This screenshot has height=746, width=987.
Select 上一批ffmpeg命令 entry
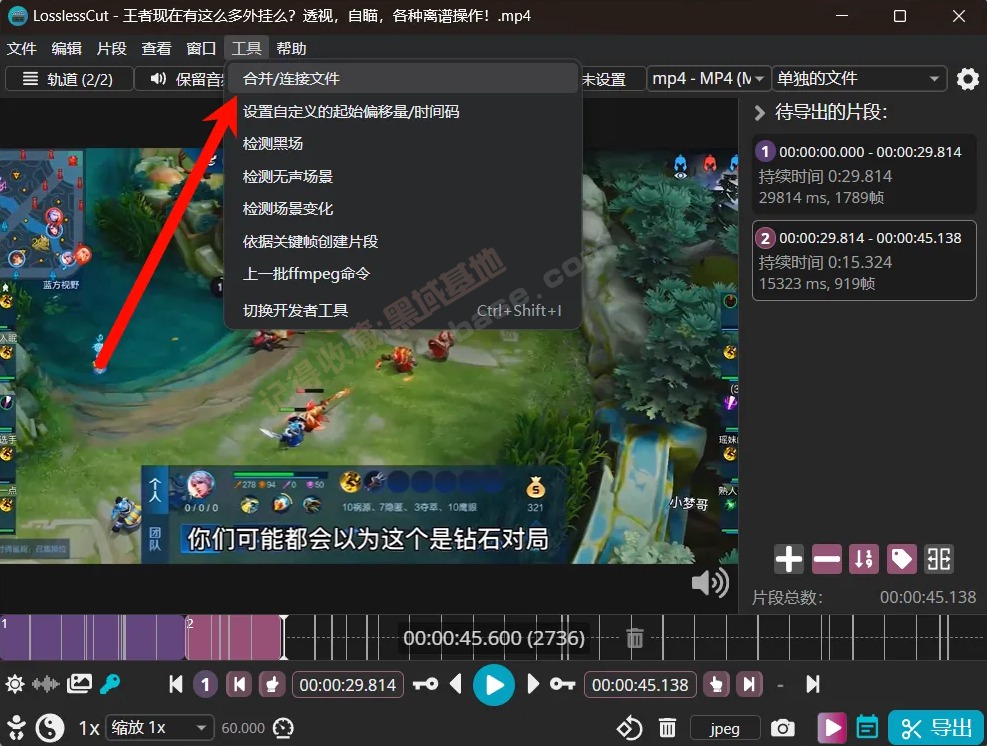(403, 274)
